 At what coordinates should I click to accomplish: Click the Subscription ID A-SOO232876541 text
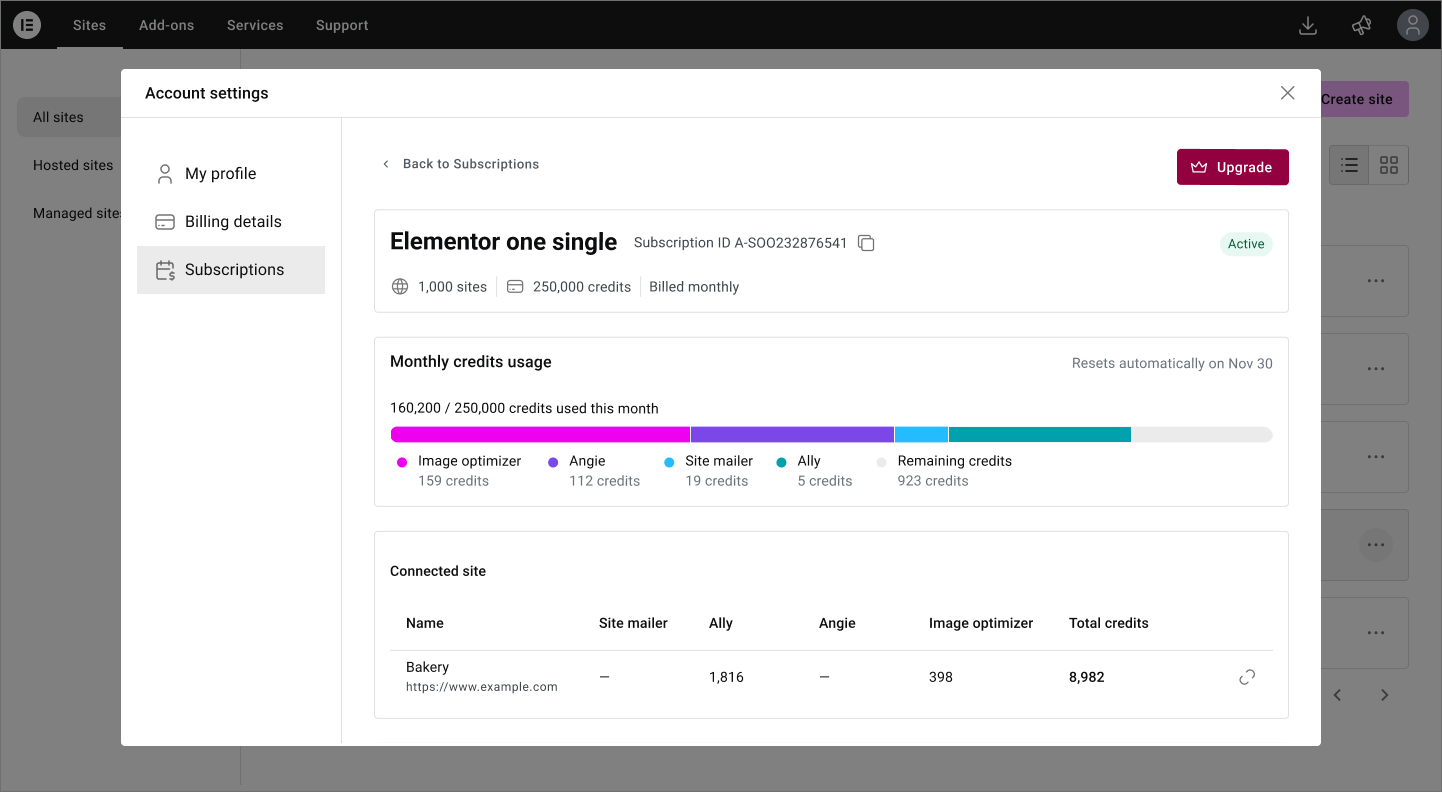click(741, 243)
